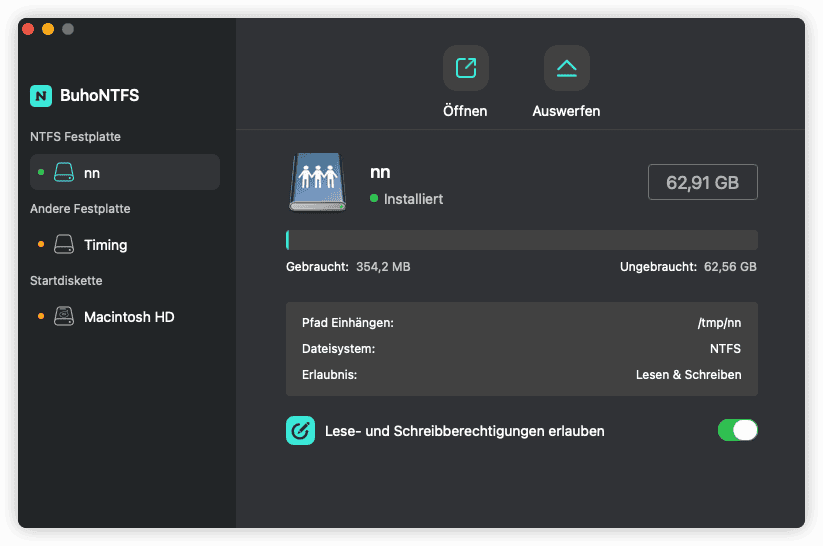The image size is (823, 546).
Task: Click the large nn shared volume icon
Action: point(318,183)
